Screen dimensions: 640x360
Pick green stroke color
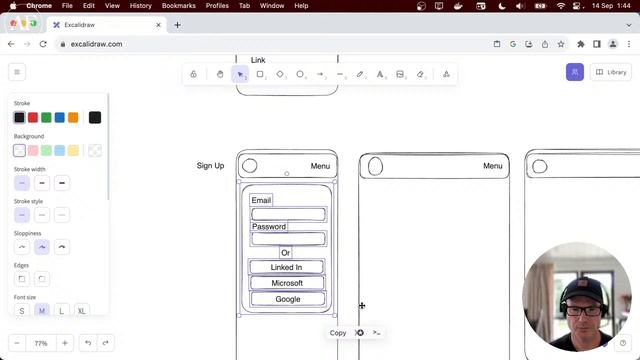(x=46, y=118)
